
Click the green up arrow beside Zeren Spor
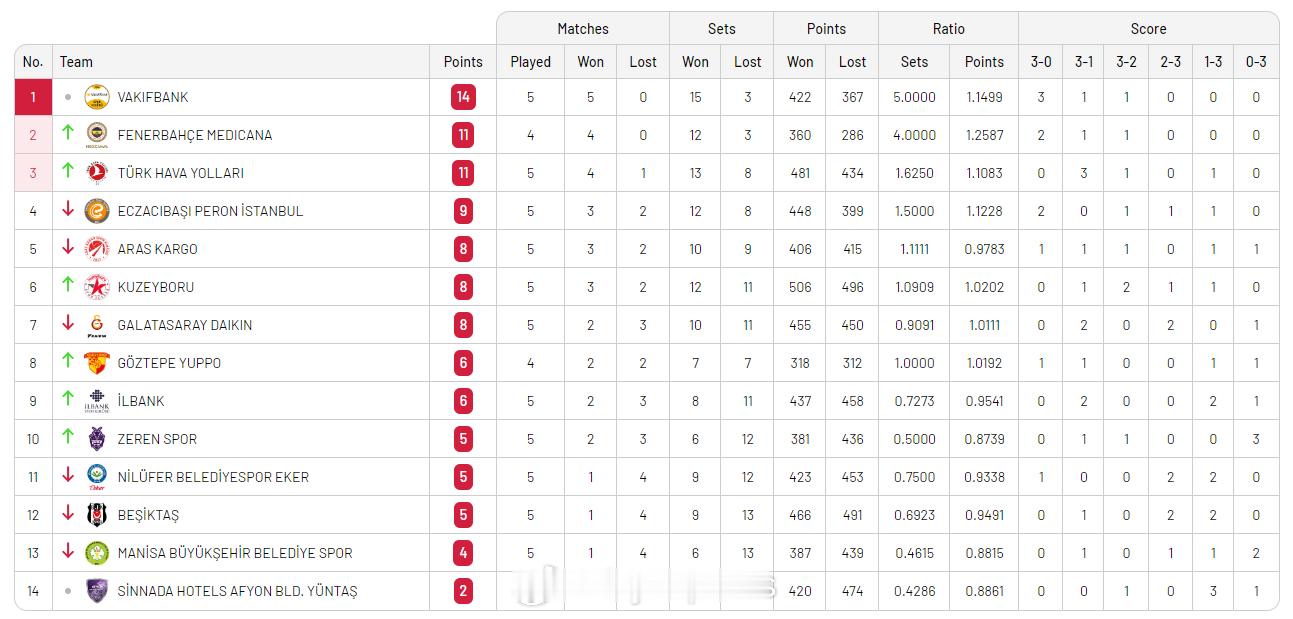click(x=68, y=437)
